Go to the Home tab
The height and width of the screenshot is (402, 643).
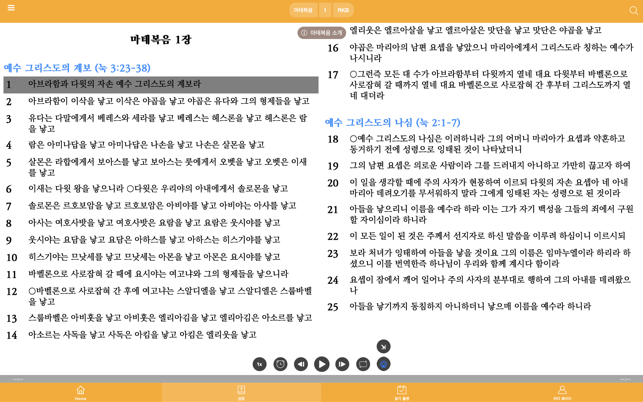[x=80, y=392]
